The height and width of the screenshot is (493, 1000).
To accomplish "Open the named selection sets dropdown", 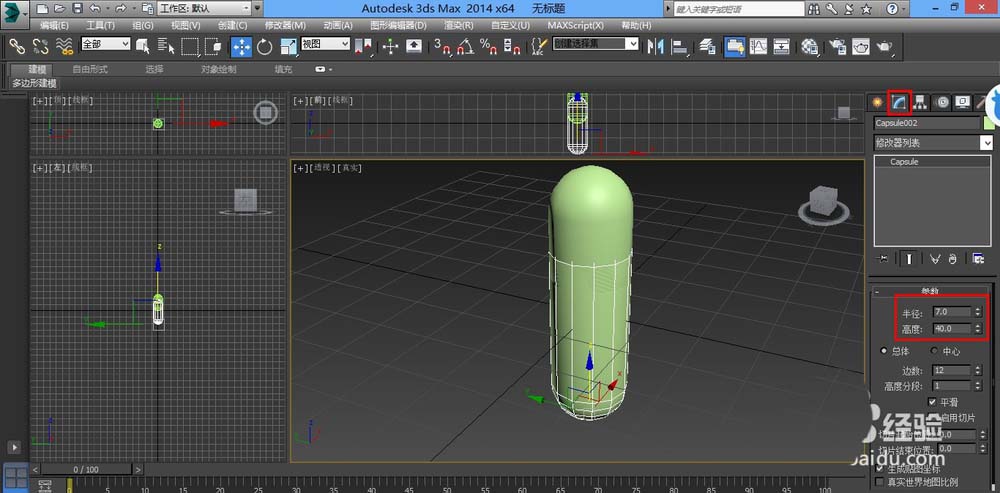I will pyautogui.click(x=596, y=44).
